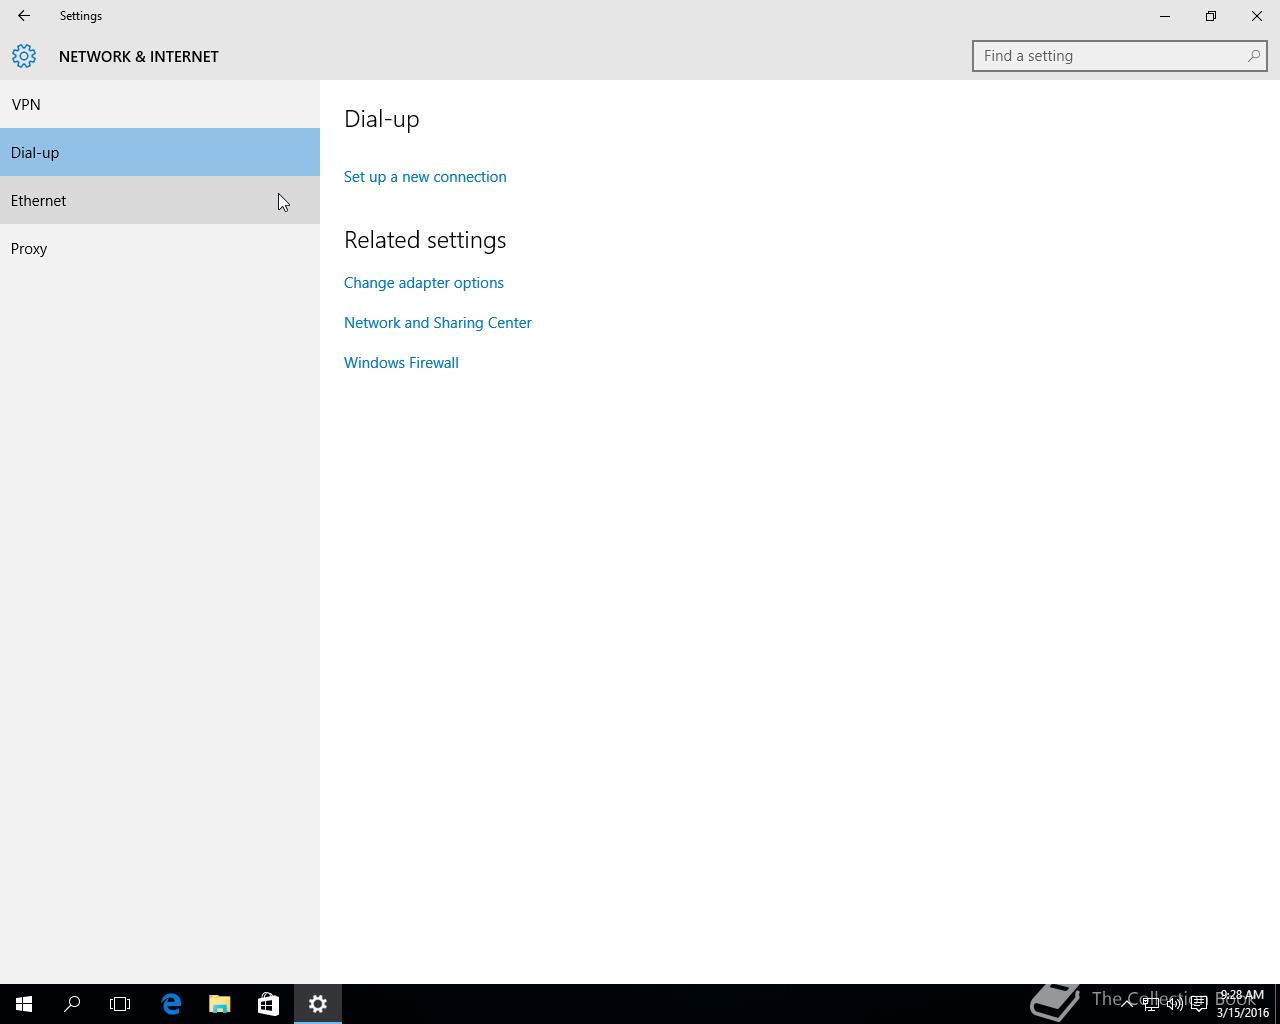Show hidden system tray icons

1127,1004
